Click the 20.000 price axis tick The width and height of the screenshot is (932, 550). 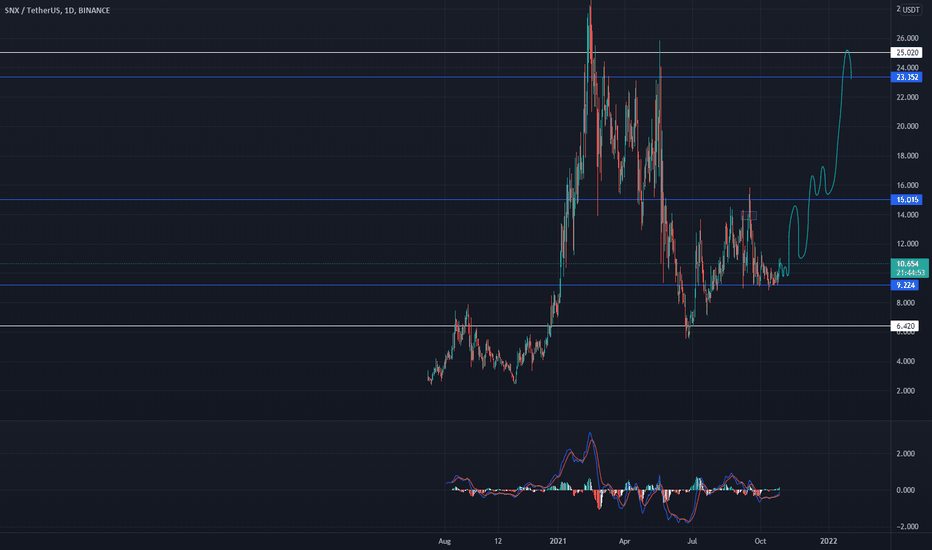pyautogui.click(x=907, y=126)
